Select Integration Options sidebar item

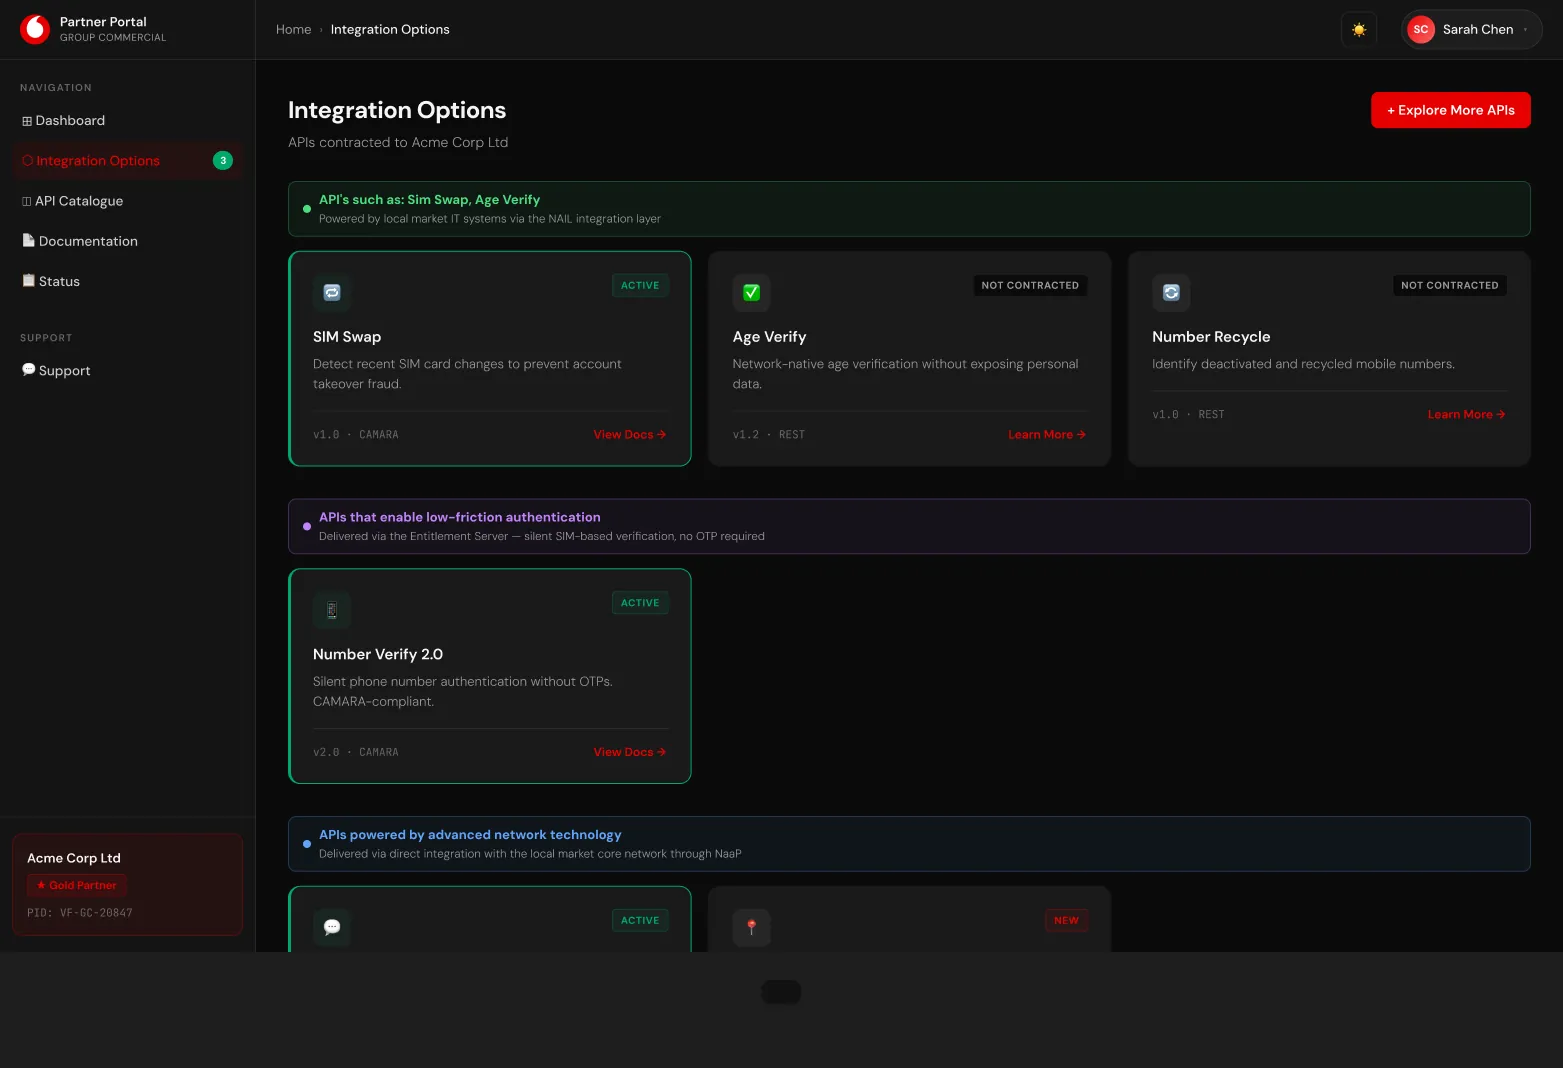(x=127, y=161)
